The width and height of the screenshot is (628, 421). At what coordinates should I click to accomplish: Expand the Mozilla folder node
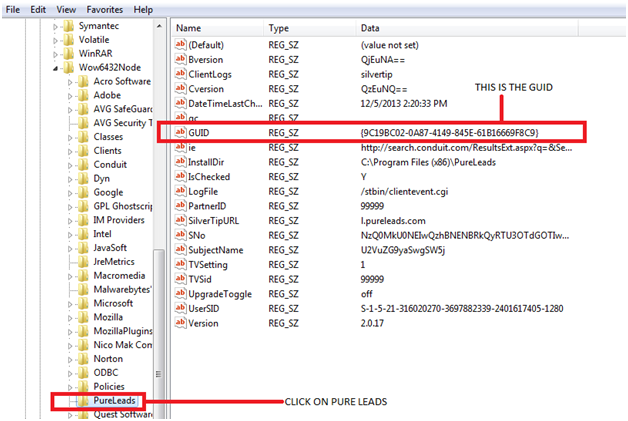pos(71,316)
